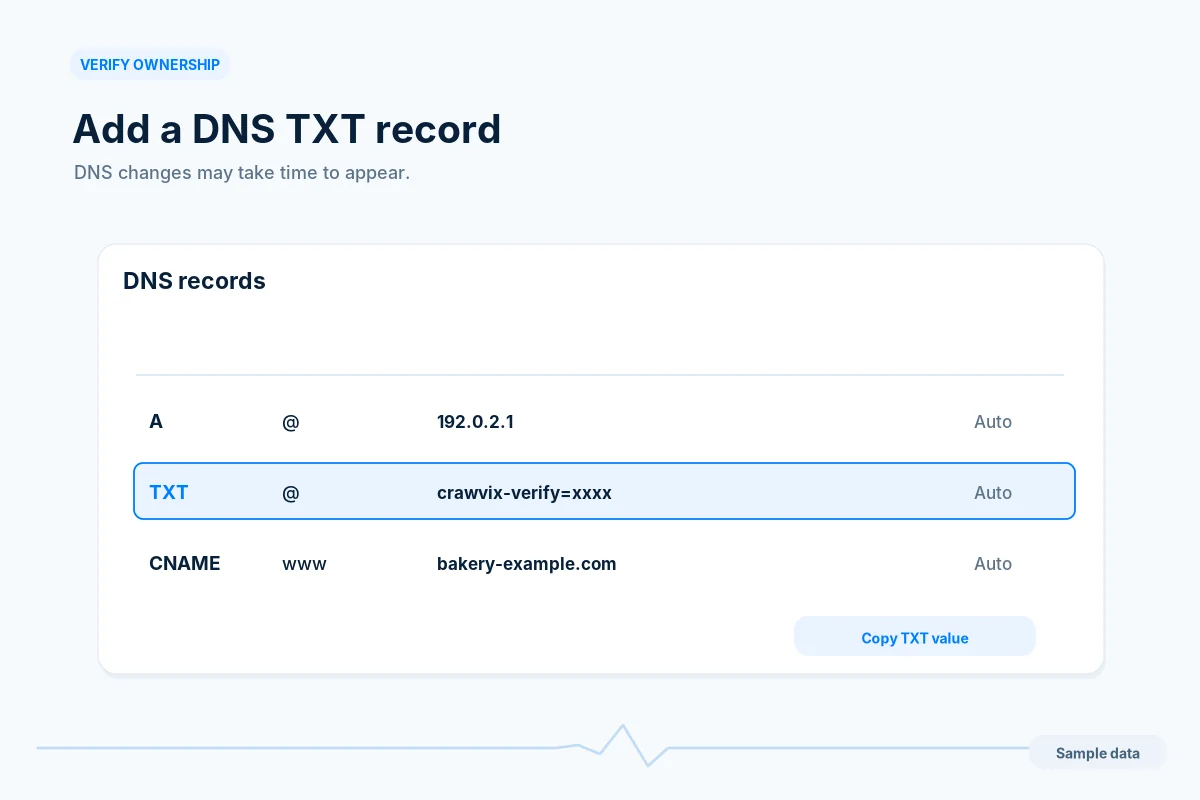Click the Verify Ownership badge

point(150,64)
